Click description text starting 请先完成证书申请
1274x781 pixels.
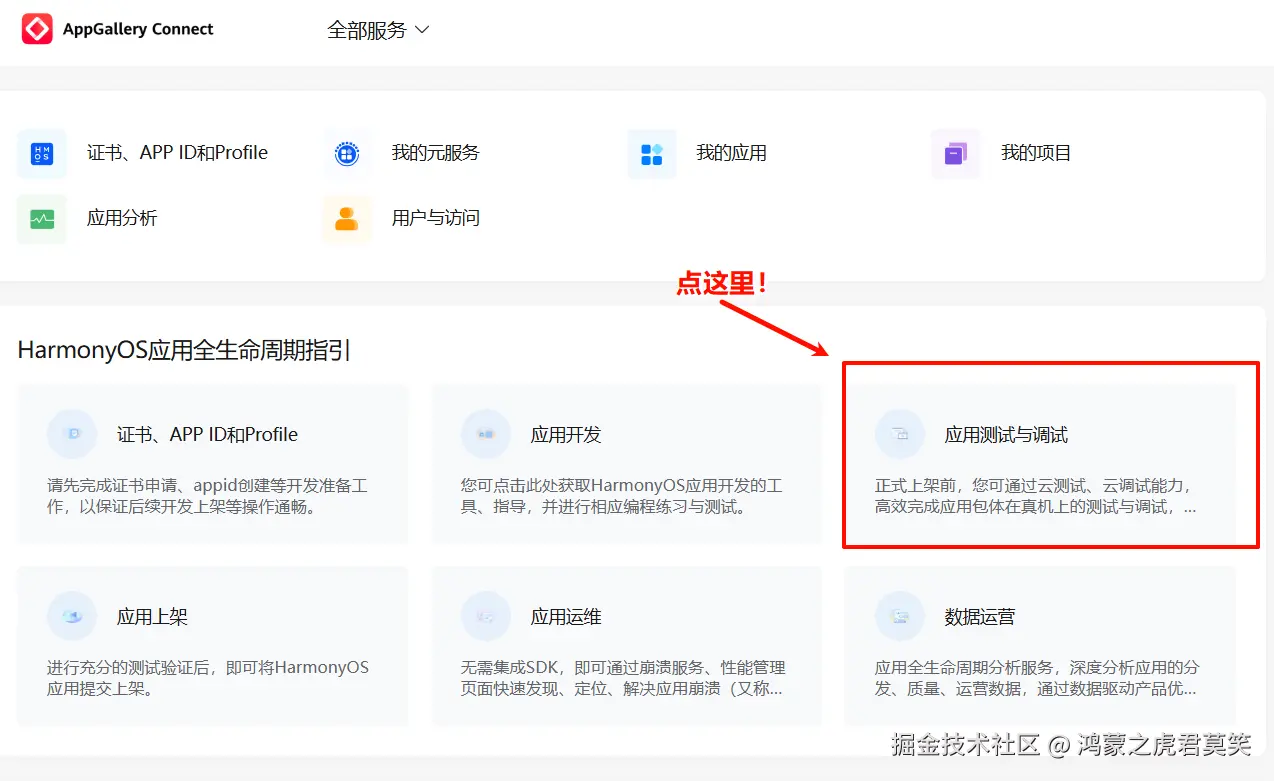tap(208, 496)
